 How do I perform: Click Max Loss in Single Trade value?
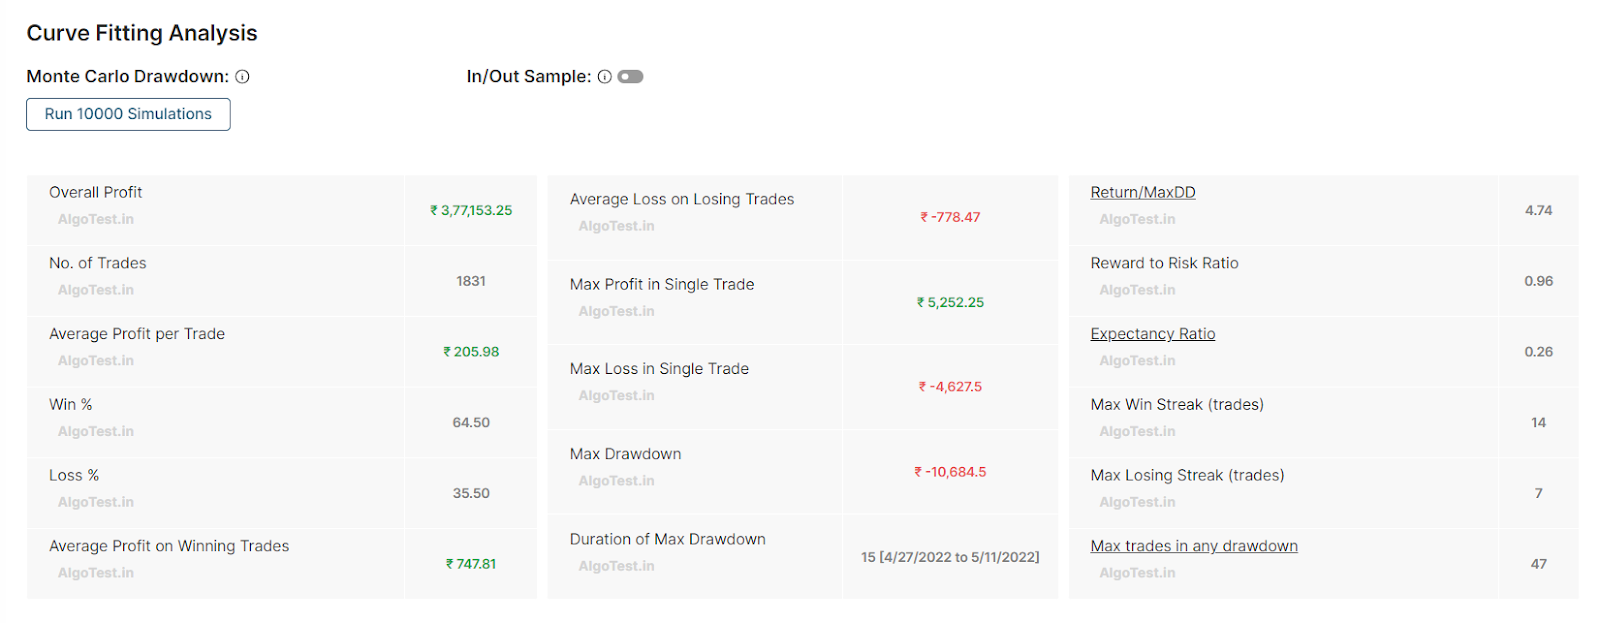[x=950, y=387]
